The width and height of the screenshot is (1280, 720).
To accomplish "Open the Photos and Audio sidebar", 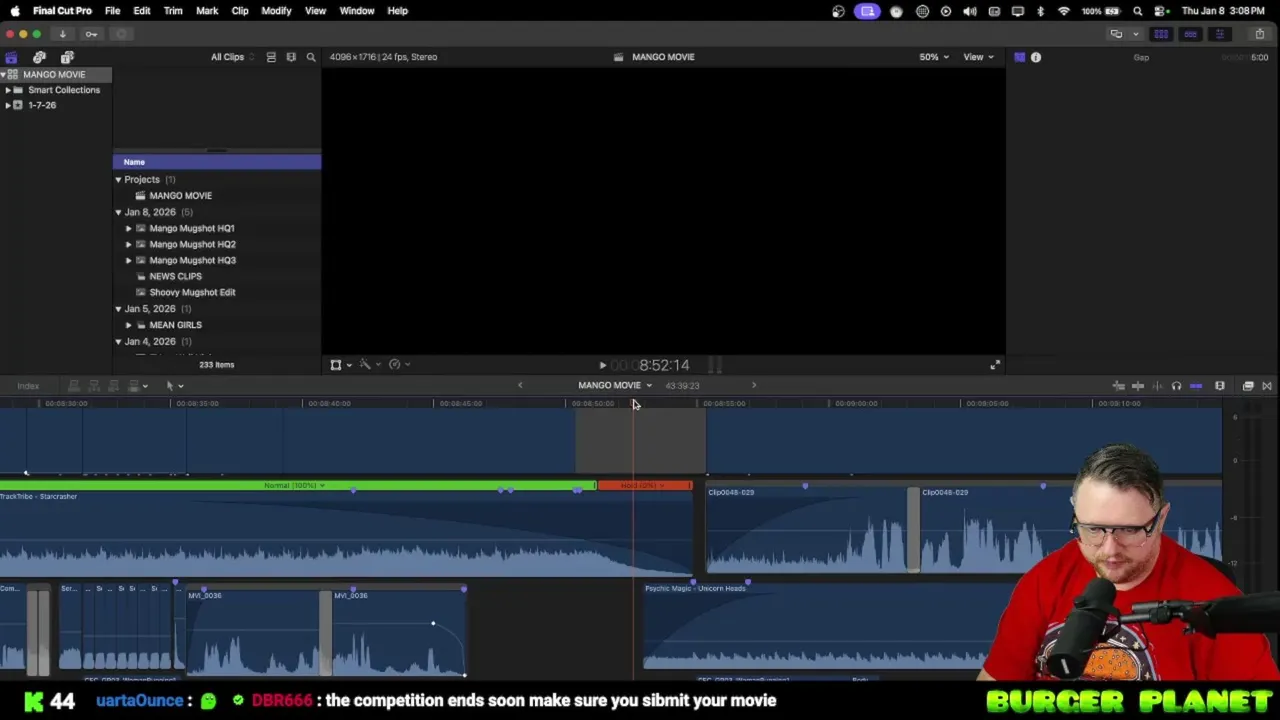I will point(39,57).
